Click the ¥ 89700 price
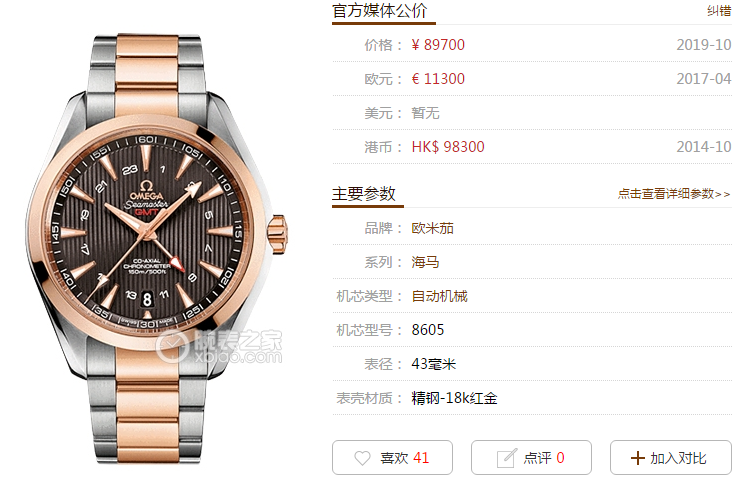752x480 pixels. click(x=438, y=45)
